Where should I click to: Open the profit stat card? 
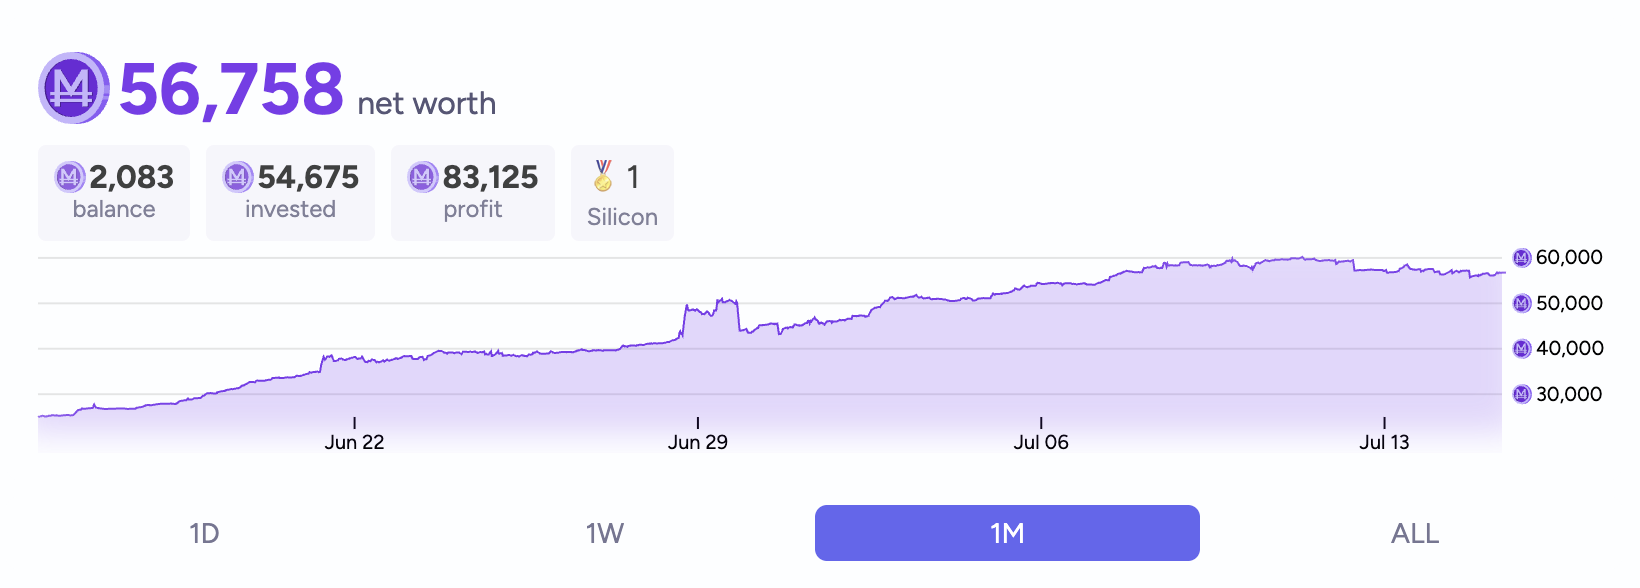(473, 193)
